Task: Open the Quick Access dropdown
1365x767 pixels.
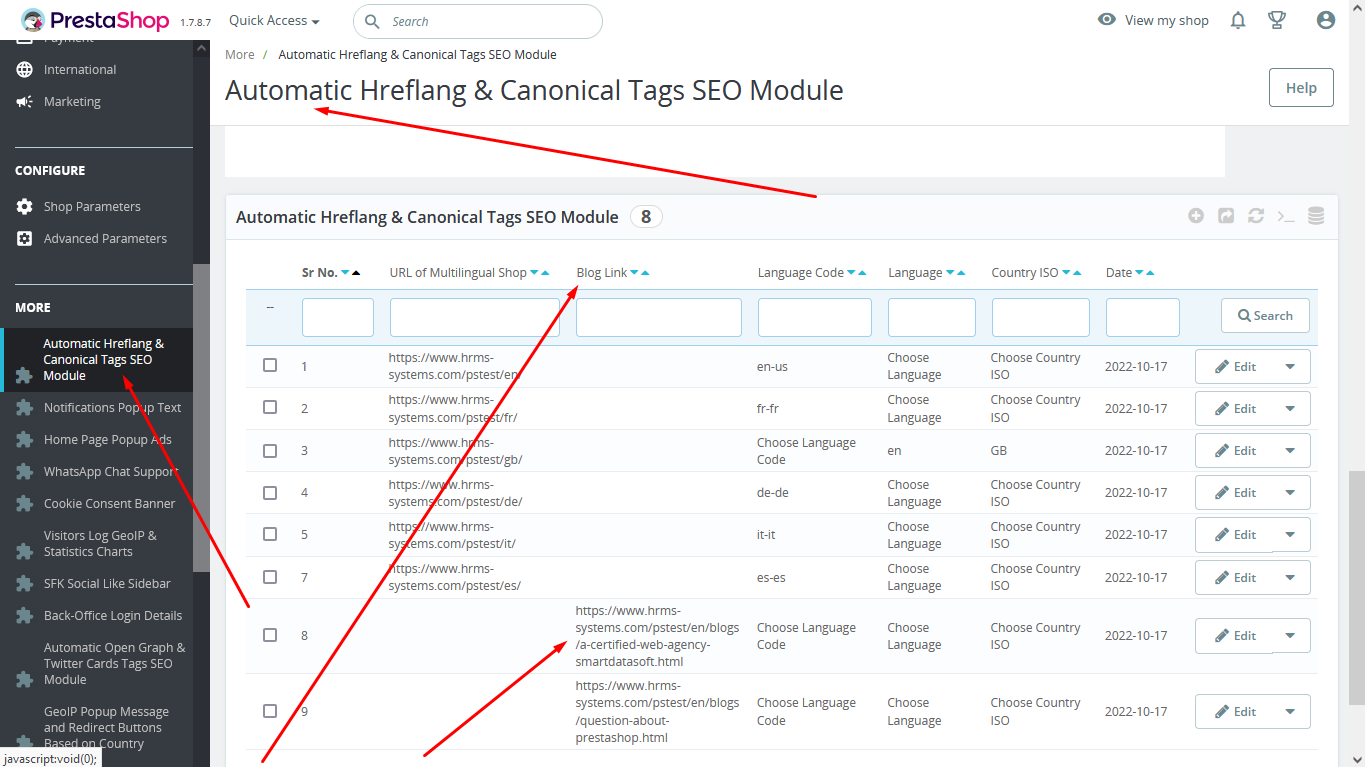Action: click(274, 20)
